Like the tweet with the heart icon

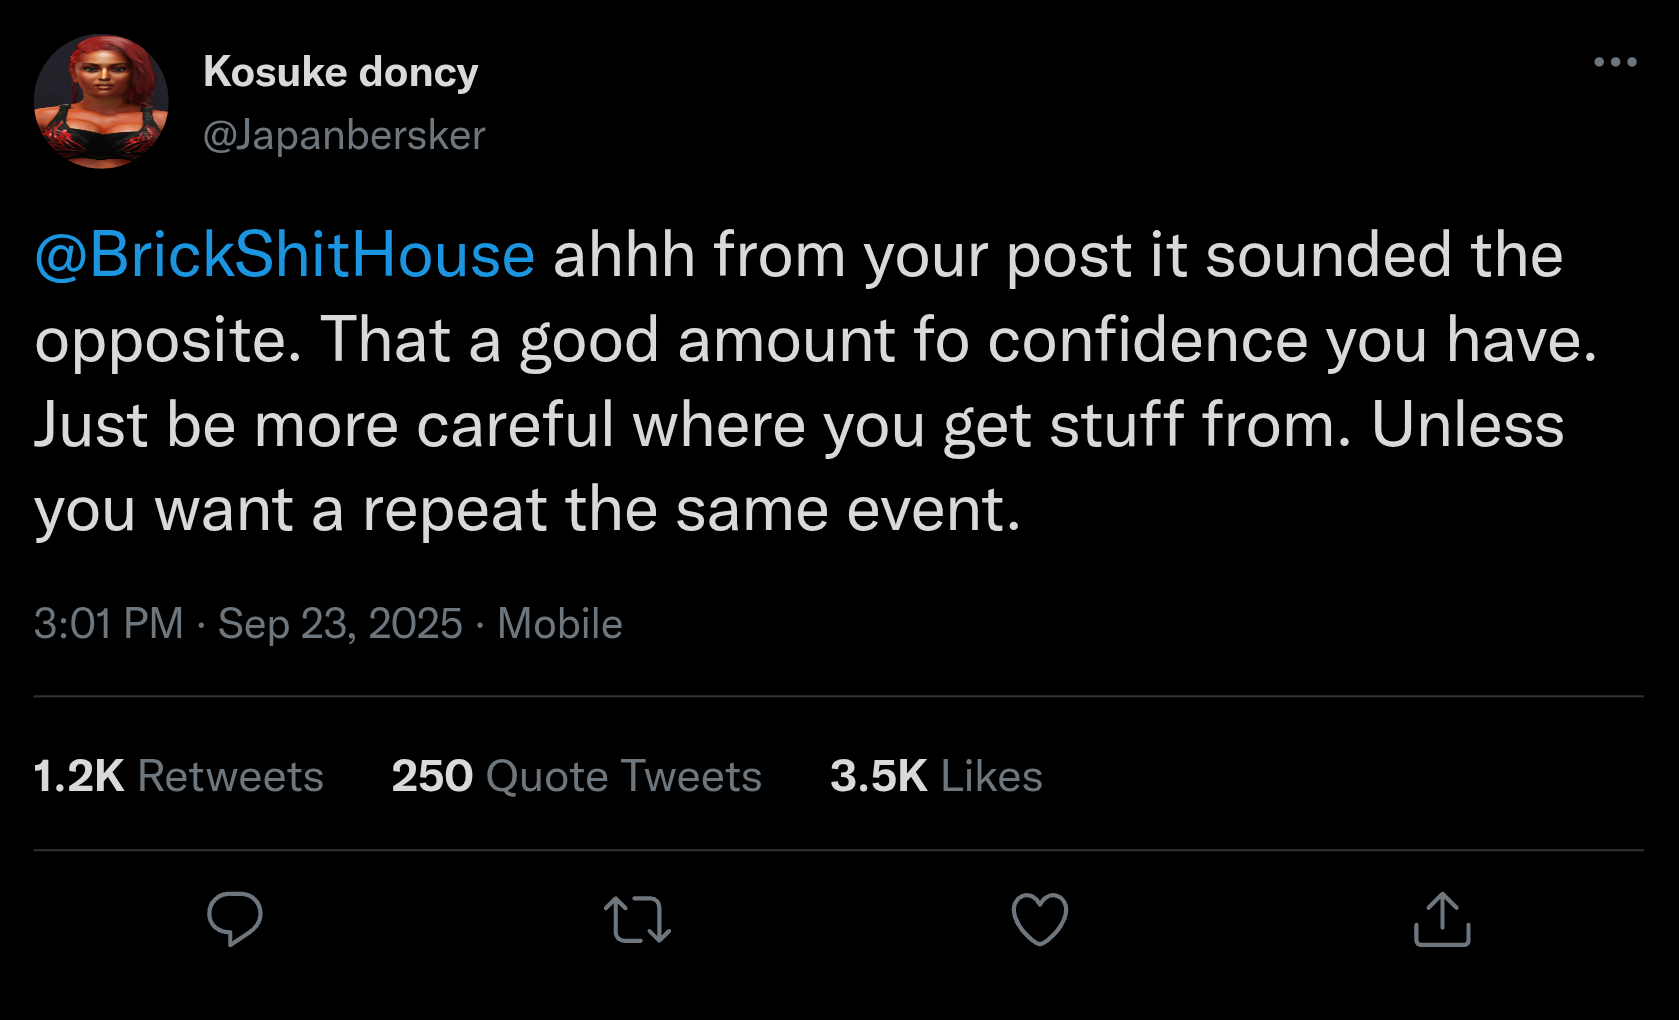1040,919
